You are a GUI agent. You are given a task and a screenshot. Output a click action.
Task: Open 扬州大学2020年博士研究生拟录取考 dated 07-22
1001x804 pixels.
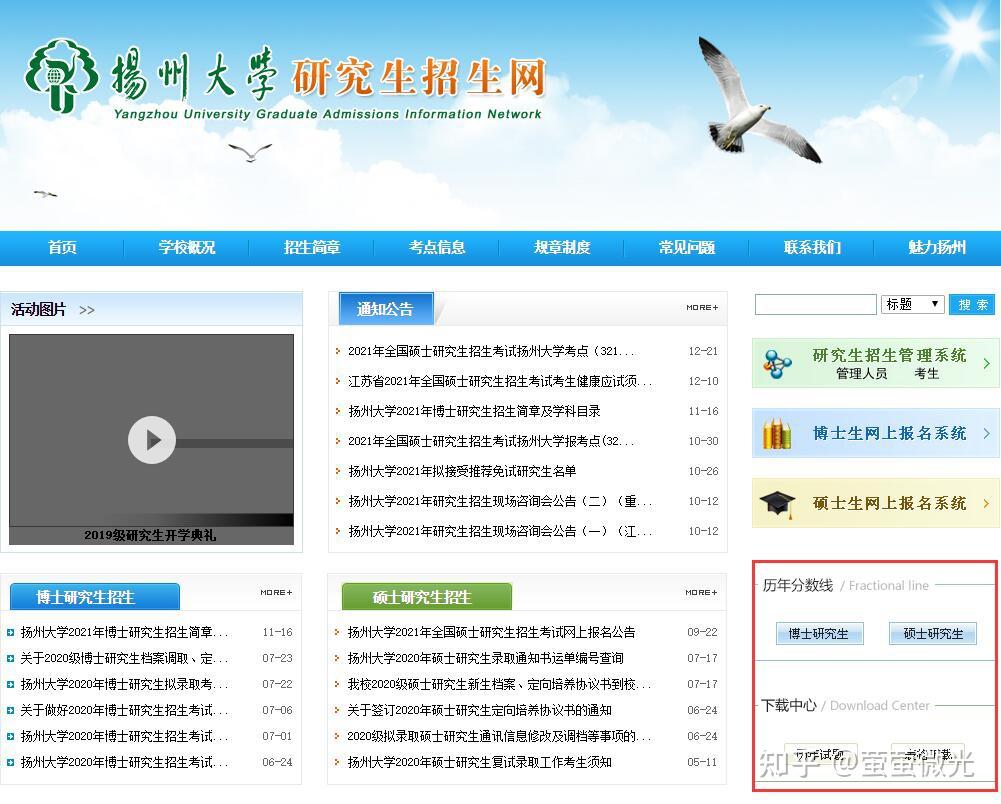tap(124, 685)
